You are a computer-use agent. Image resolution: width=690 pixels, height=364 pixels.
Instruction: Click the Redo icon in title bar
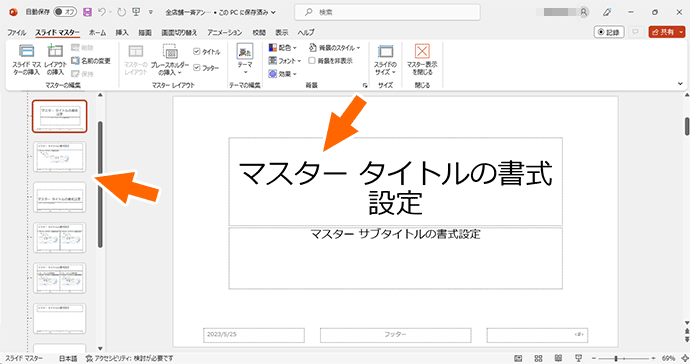pyautogui.click(x=121, y=12)
